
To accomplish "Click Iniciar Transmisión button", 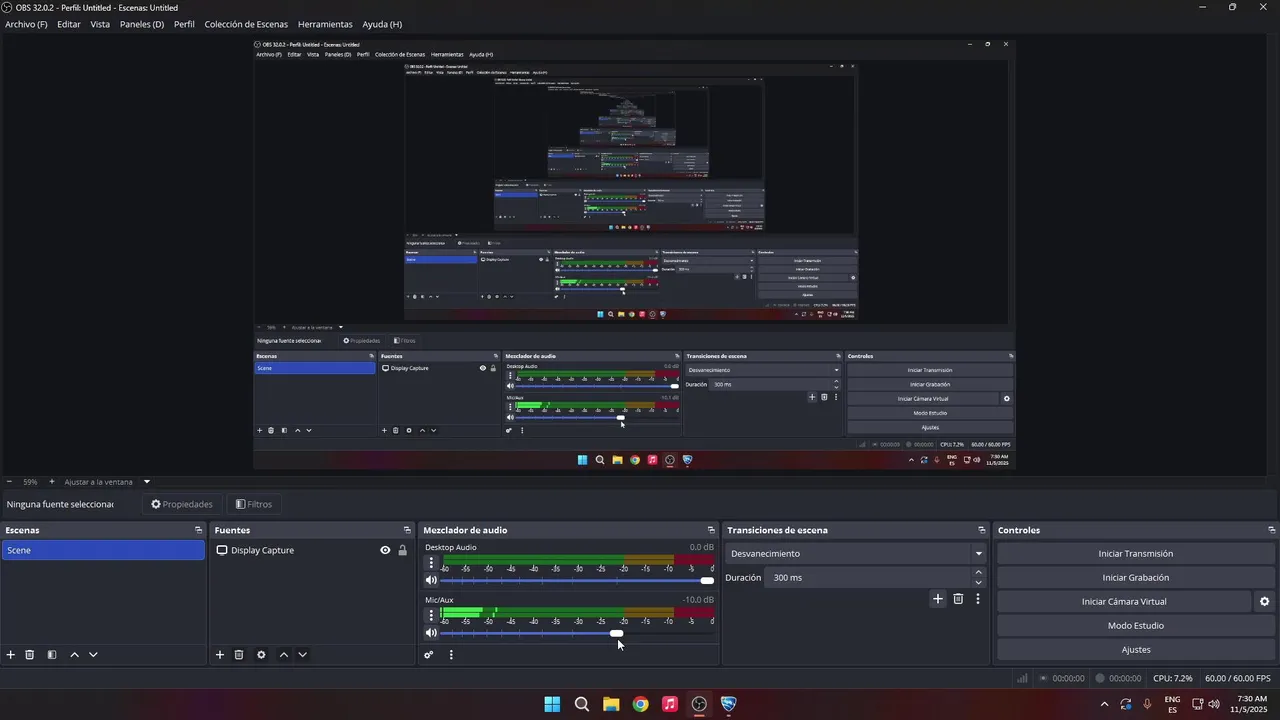I will pos(1136,554).
